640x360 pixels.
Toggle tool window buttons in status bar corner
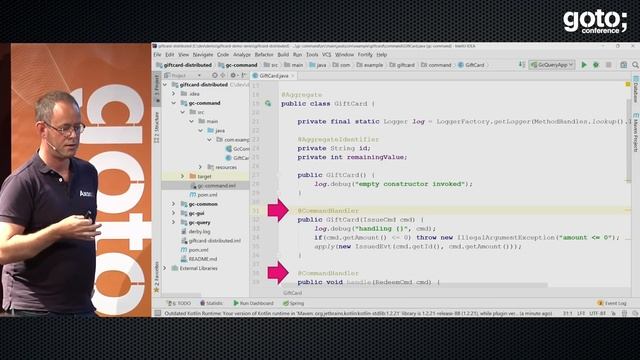[x=157, y=313]
